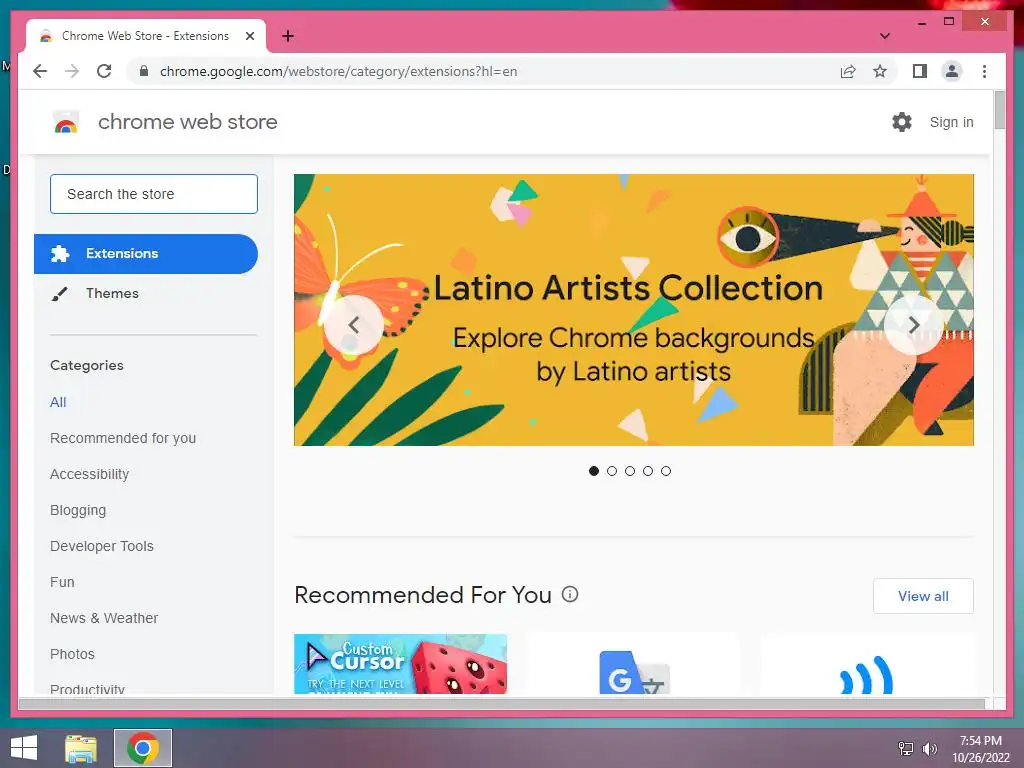Open web store settings gear

902,122
